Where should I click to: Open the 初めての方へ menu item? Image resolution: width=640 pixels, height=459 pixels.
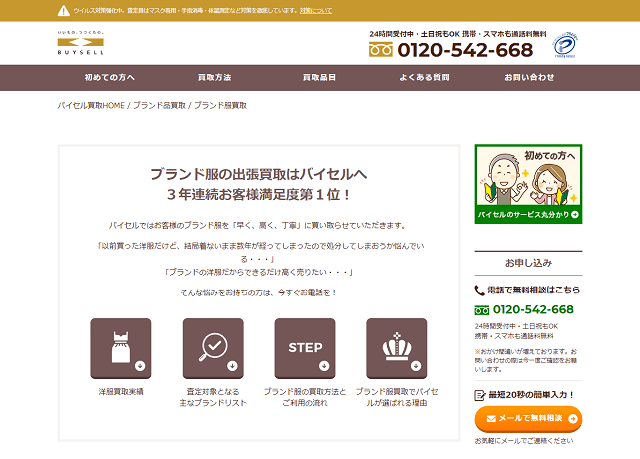pyautogui.click(x=109, y=78)
